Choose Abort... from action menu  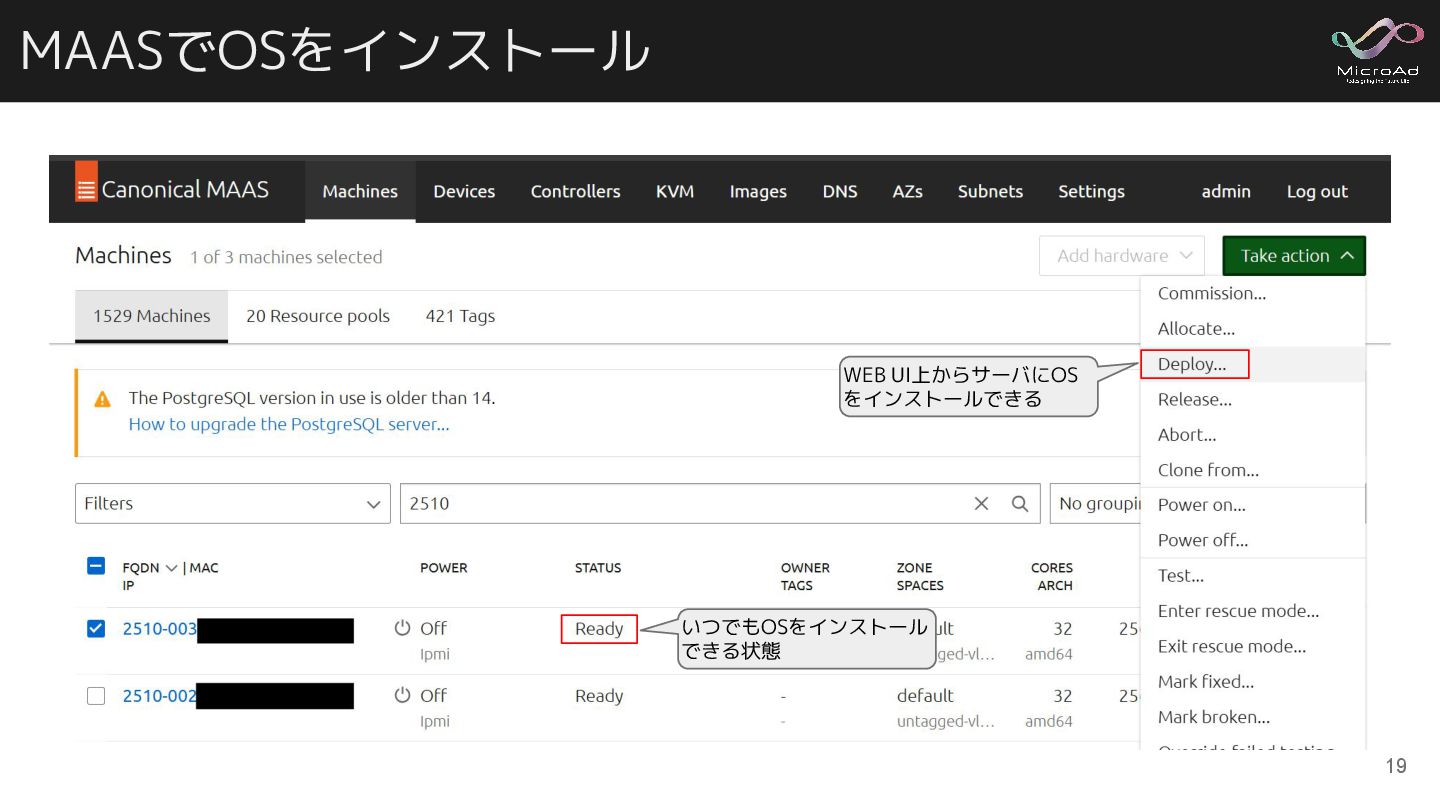tap(1252, 435)
